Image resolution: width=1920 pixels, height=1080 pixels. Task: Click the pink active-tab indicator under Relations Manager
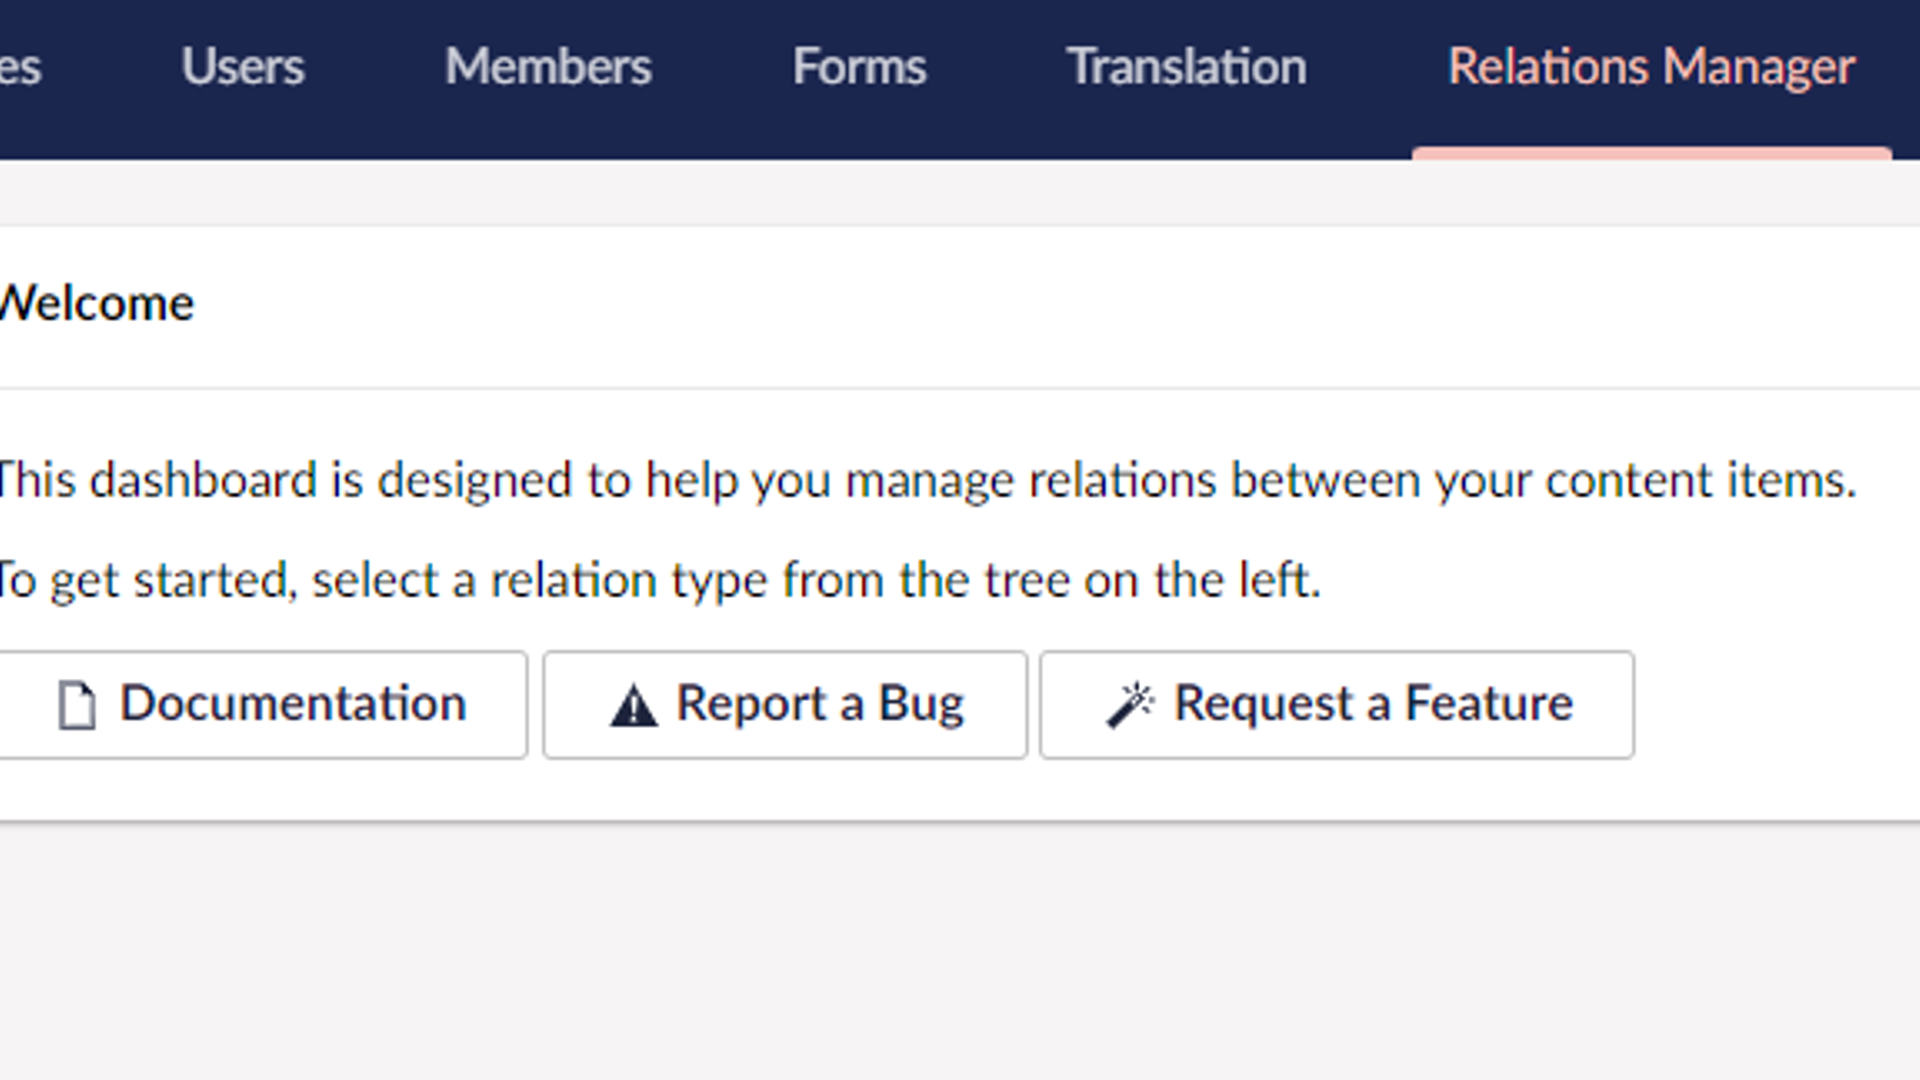tap(1651, 150)
